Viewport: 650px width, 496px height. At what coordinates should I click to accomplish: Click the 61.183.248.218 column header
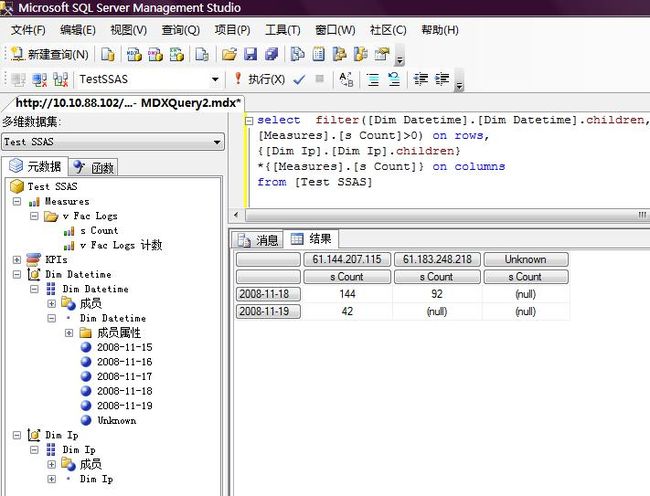tap(437, 259)
